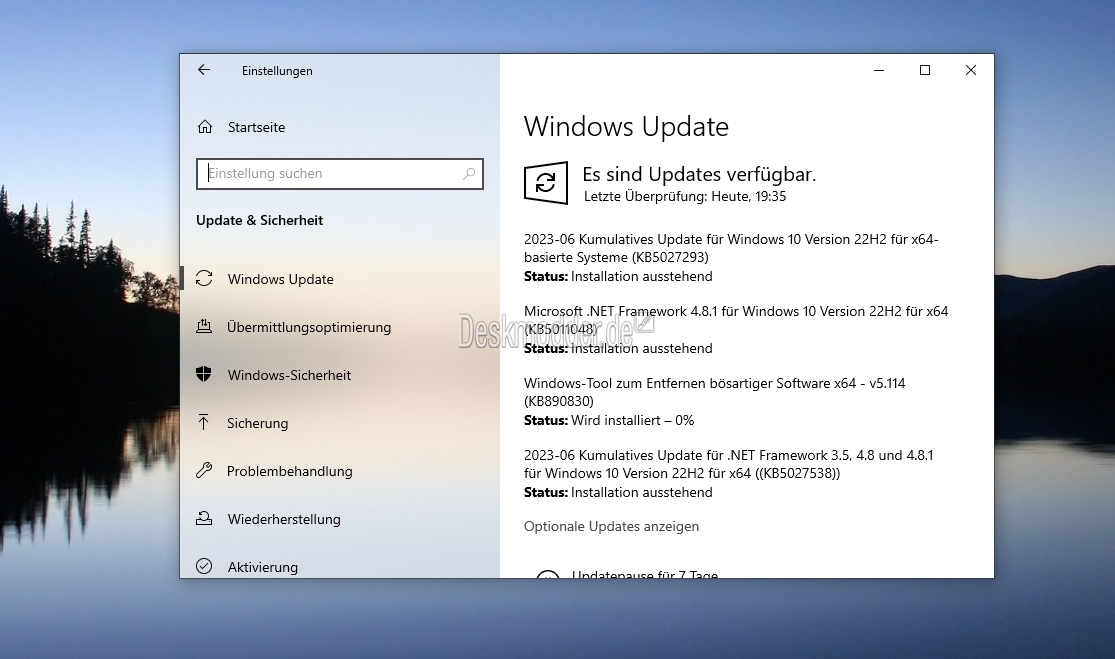Click the Windows-Sicherheit shield icon

pos(204,374)
